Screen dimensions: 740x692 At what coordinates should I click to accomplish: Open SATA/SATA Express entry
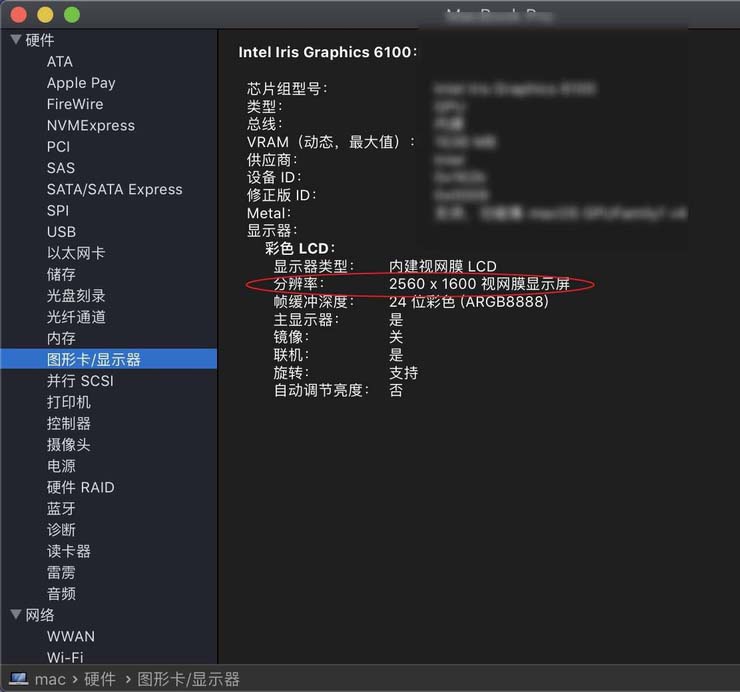(115, 189)
